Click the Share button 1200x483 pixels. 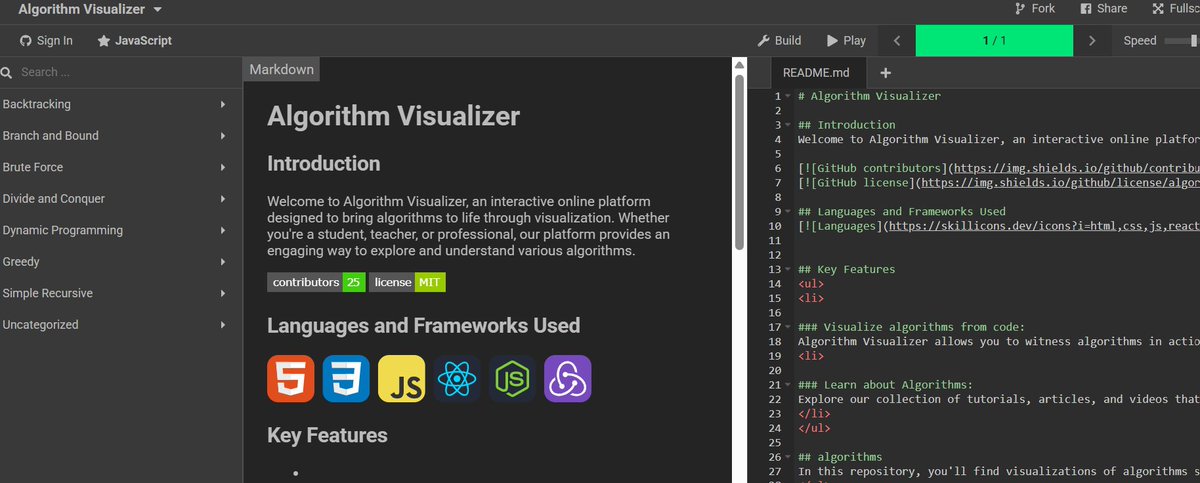point(1103,9)
